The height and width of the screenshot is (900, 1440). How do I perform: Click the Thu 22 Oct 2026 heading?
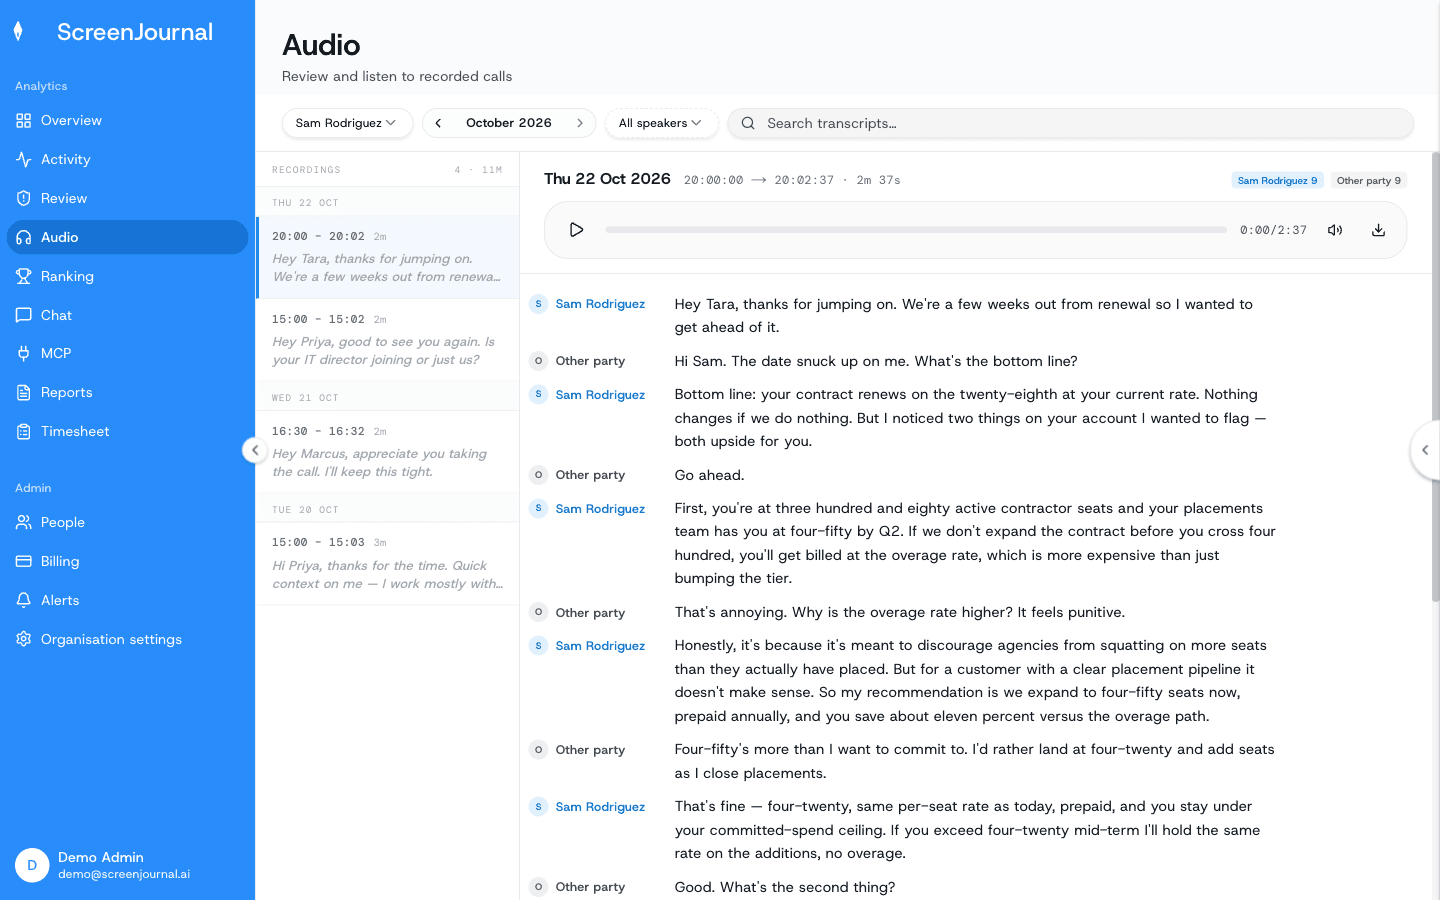click(607, 179)
